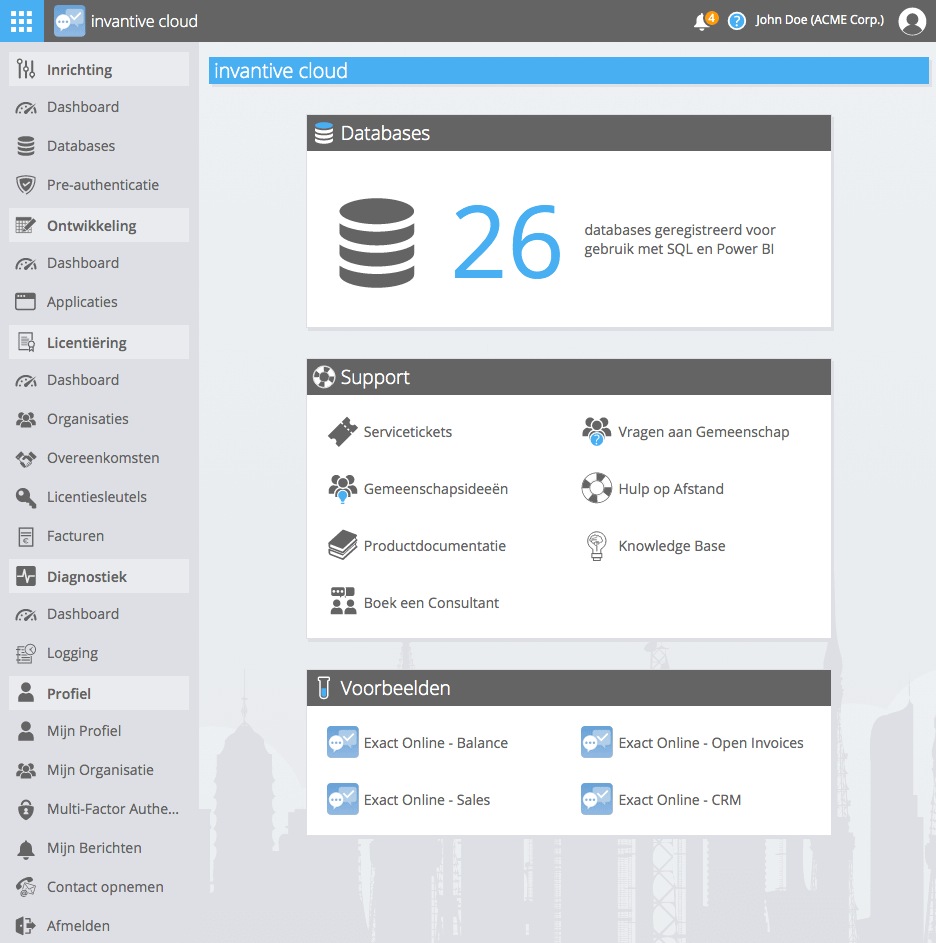The width and height of the screenshot is (936, 943).
Task: Click the notifications bell with badge
Action: coord(702,21)
